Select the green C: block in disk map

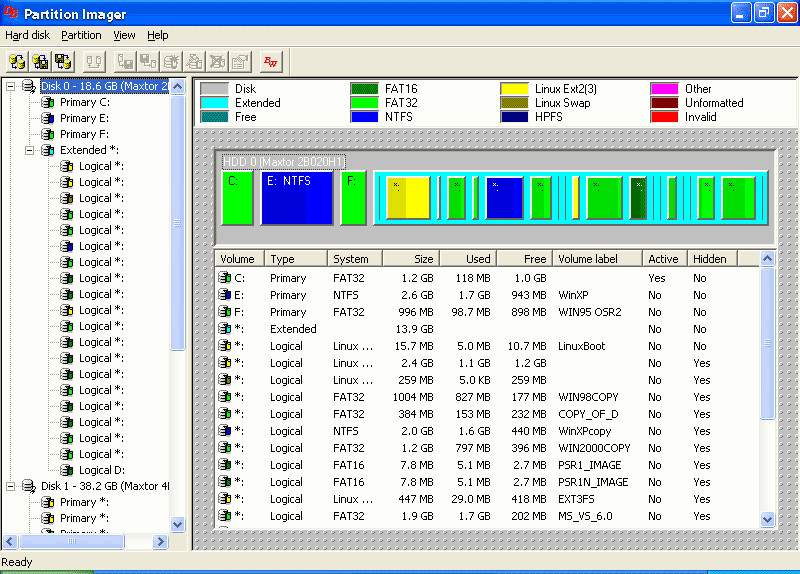coord(238,198)
